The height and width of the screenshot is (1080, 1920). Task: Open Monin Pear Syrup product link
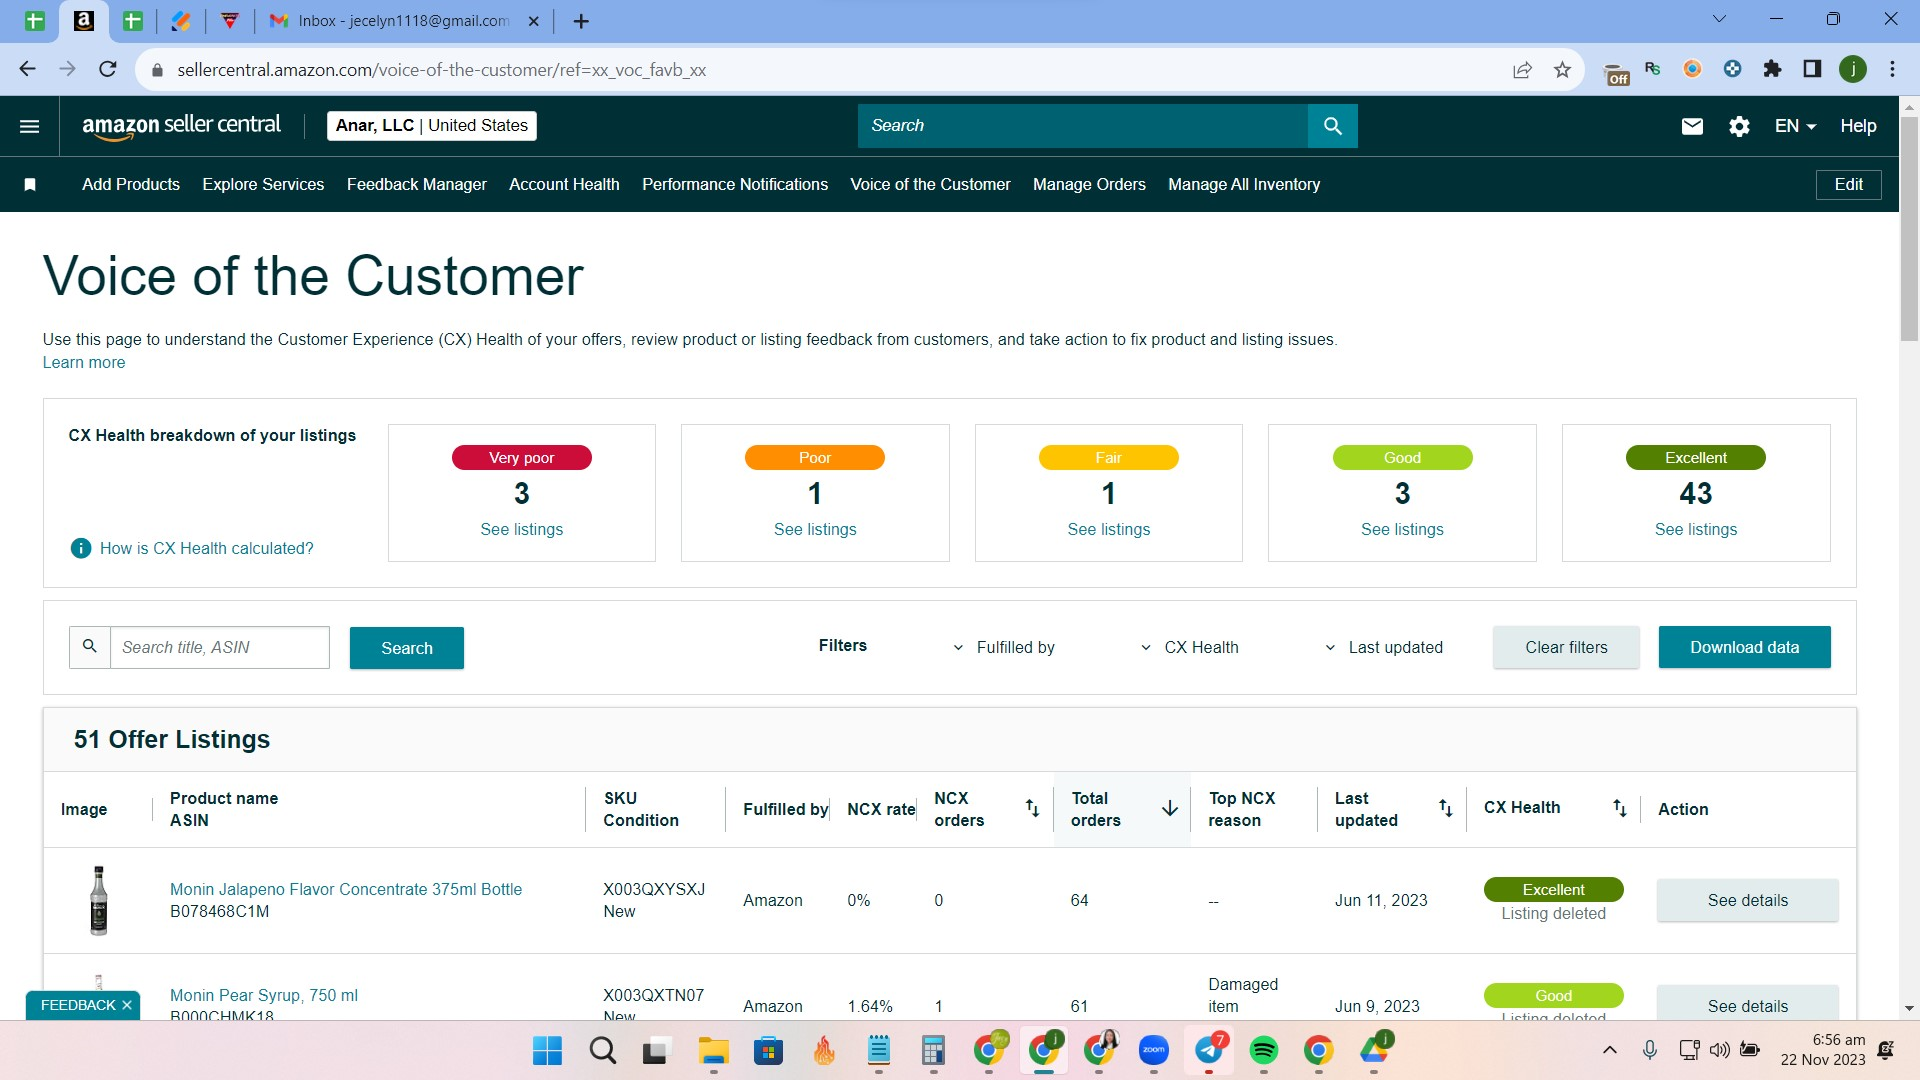(x=264, y=995)
